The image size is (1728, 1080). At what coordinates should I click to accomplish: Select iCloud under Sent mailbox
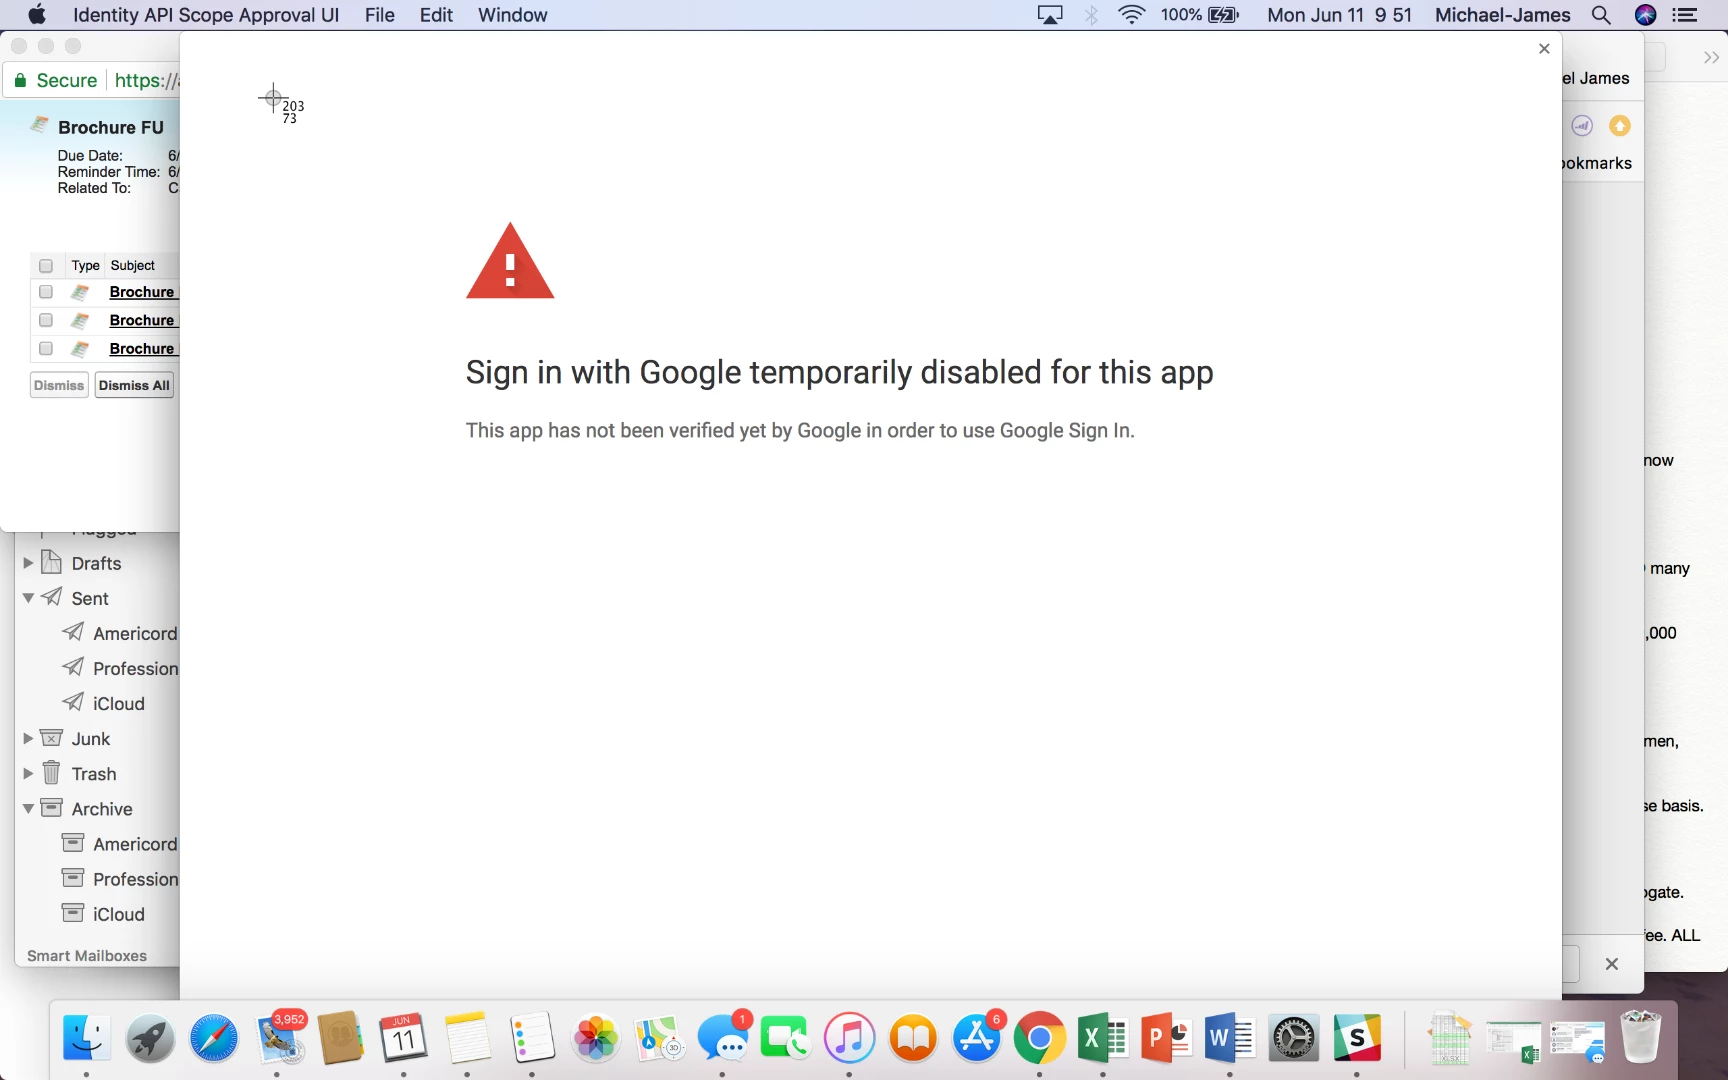(118, 703)
